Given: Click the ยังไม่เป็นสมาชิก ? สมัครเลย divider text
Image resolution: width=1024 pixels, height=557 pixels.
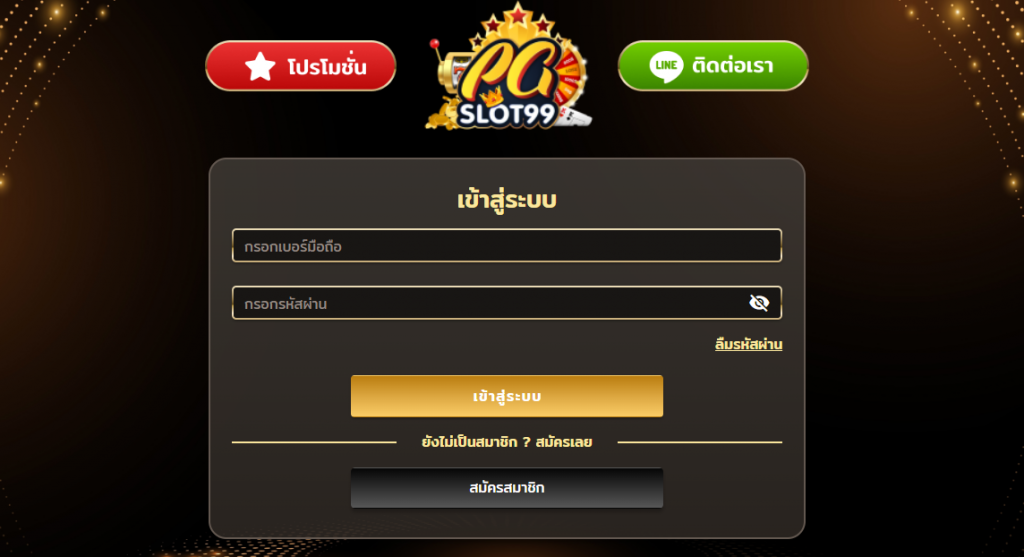Looking at the screenshot, I should [x=507, y=442].
